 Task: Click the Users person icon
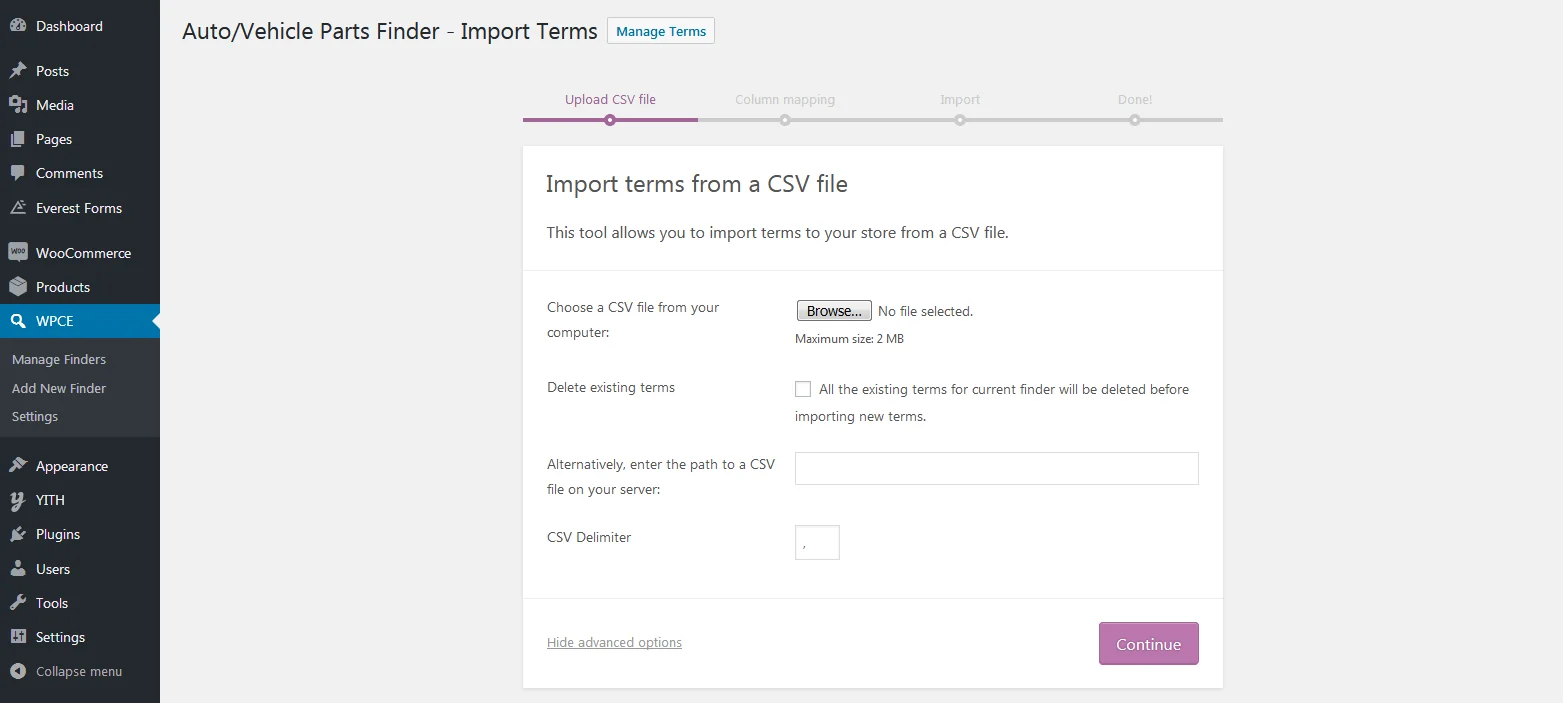coord(18,569)
